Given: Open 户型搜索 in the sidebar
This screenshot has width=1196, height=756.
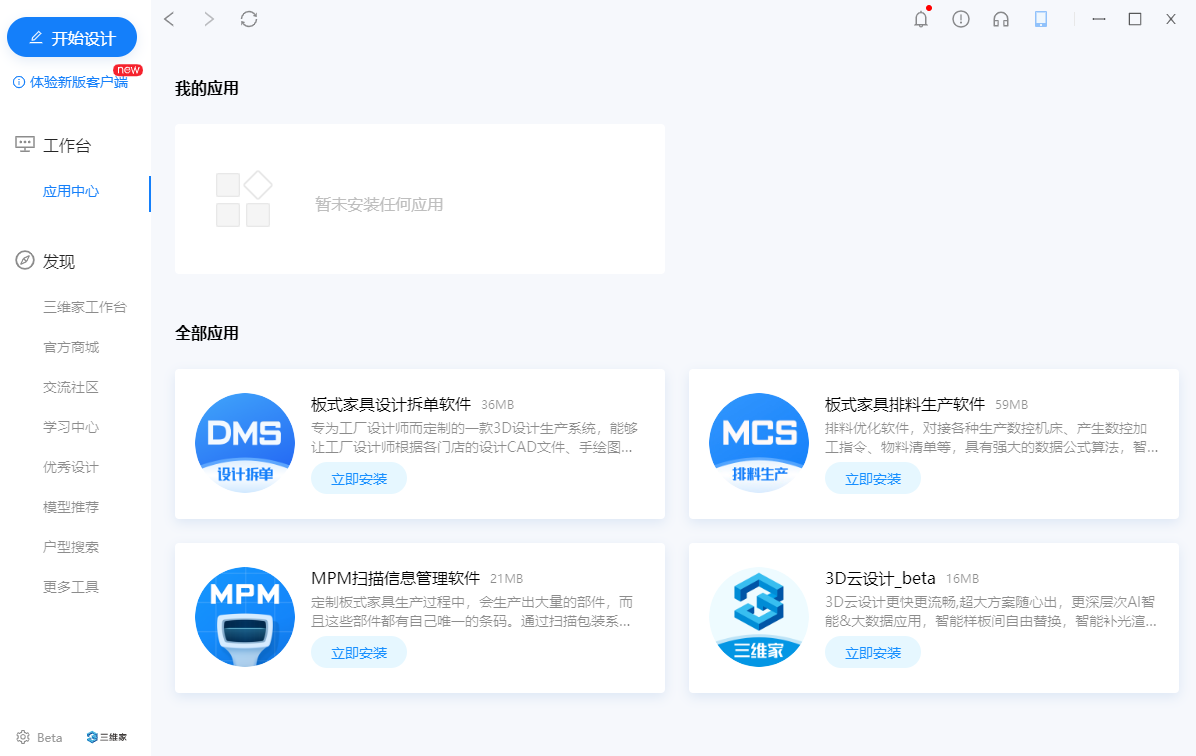Looking at the screenshot, I should pyautogui.click(x=71, y=547).
